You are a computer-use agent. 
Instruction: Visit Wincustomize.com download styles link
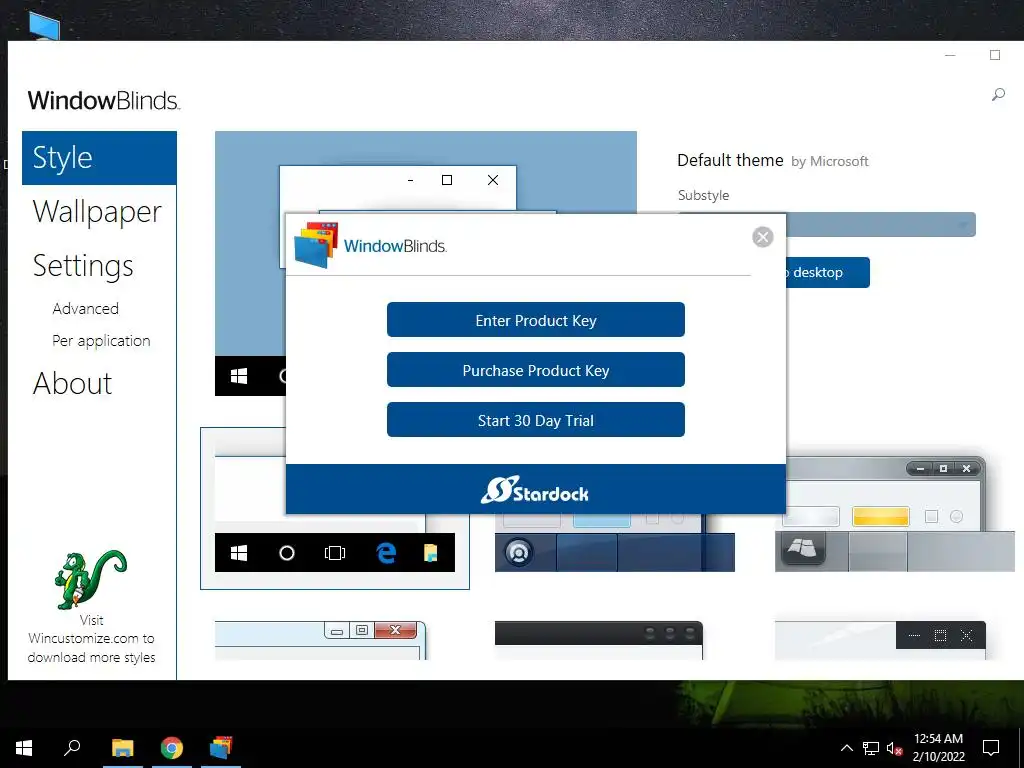[91, 639]
